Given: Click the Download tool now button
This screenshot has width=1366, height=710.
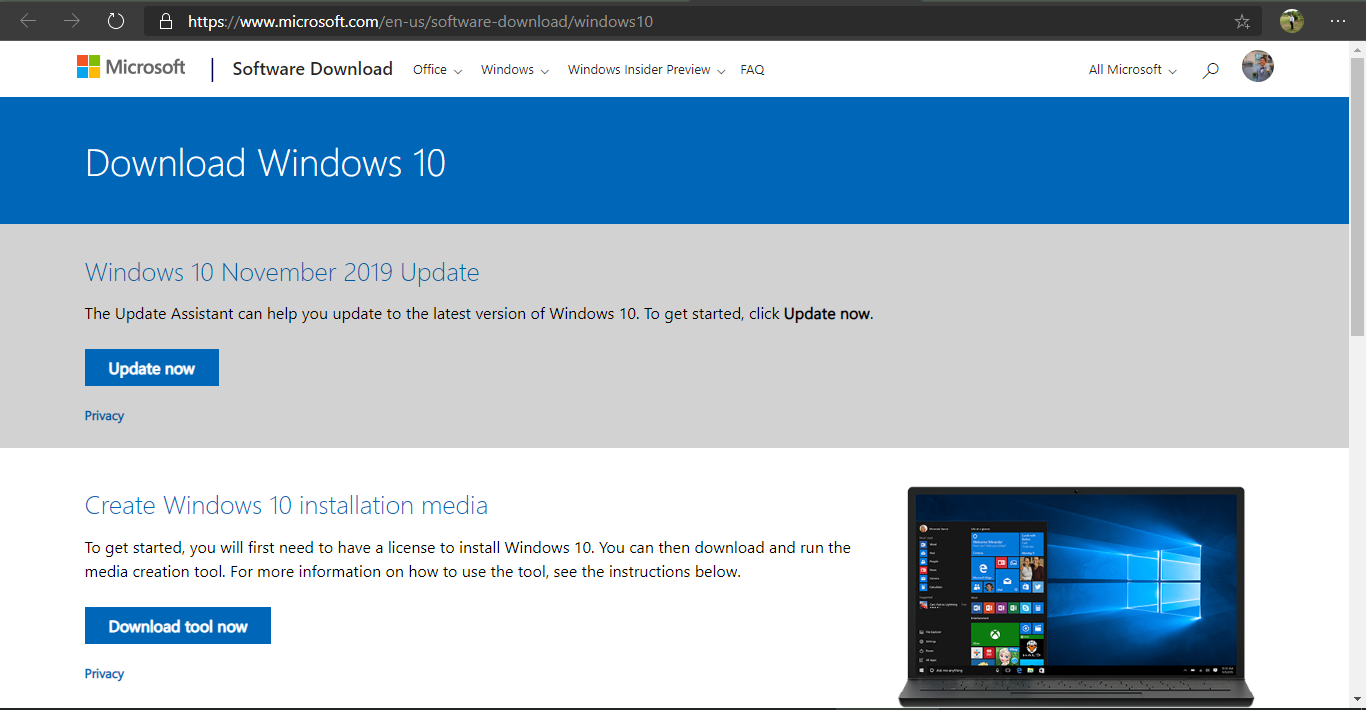Looking at the screenshot, I should pyautogui.click(x=178, y=626).
